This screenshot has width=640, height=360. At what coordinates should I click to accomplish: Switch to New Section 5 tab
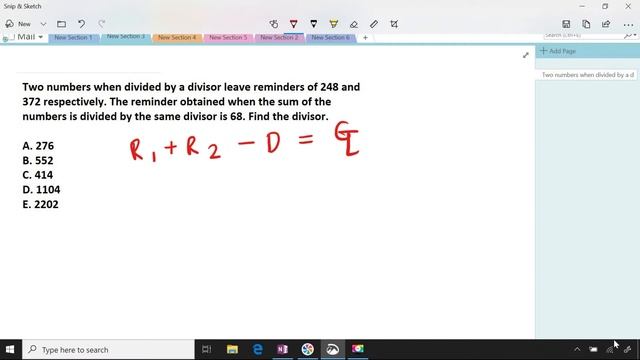click(228, 38)
